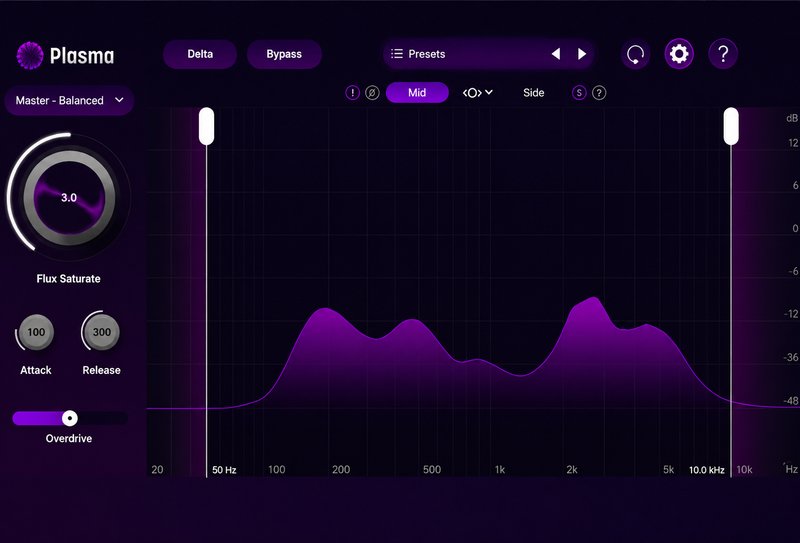Go to the next preset arrow
Image resolution: width=800 pixels, height=543 pixels.
(582, 54)
